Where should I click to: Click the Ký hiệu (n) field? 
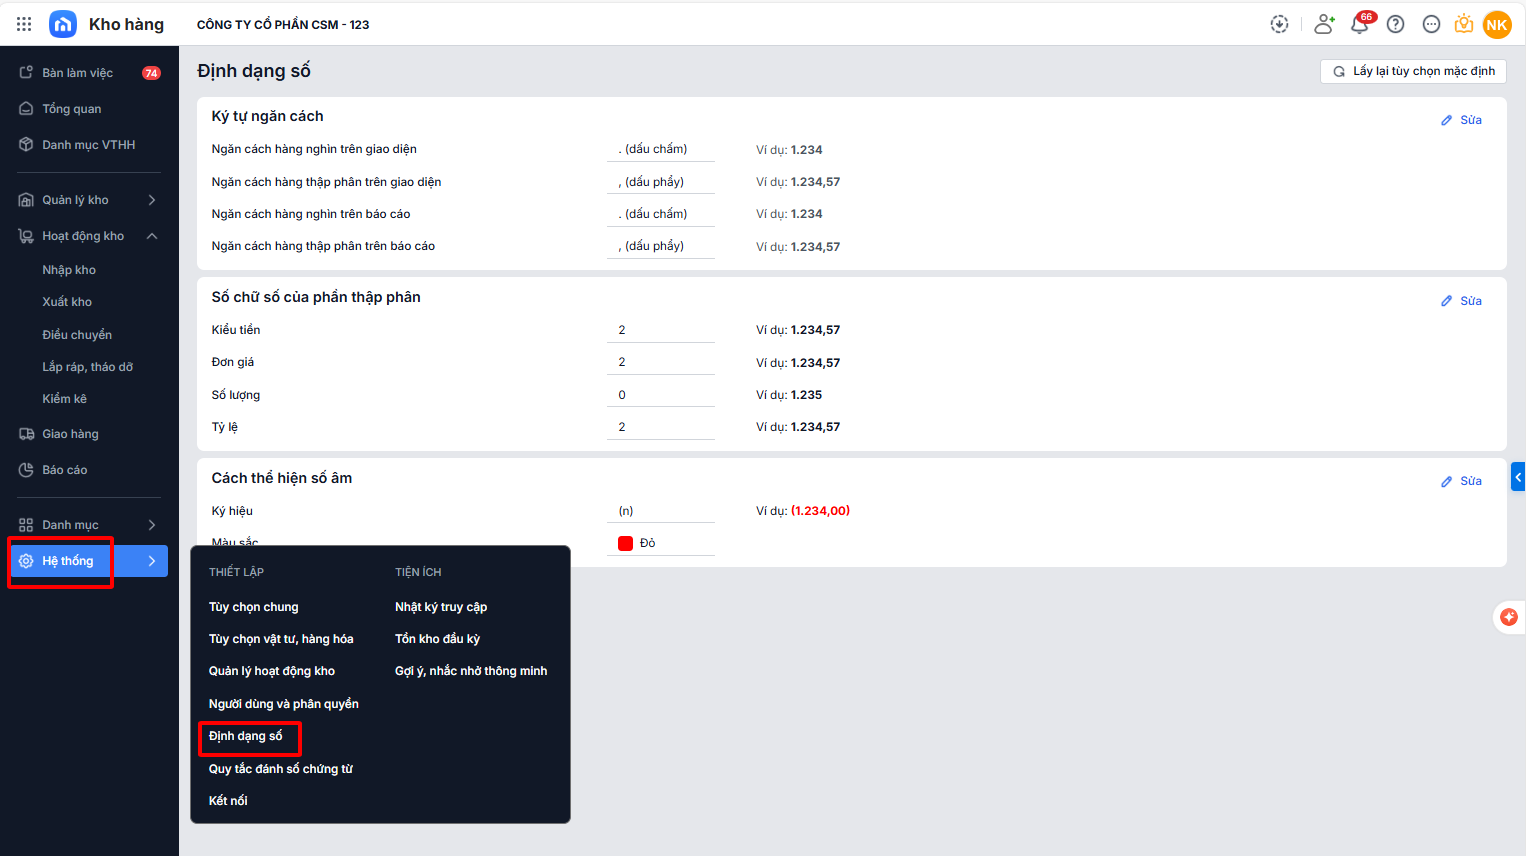tap(661, 511)
